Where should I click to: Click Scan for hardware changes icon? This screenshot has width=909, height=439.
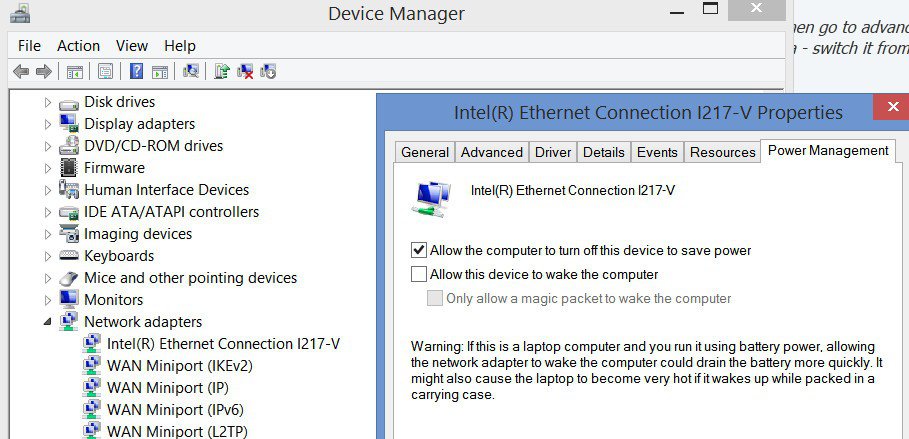[191, 71]
